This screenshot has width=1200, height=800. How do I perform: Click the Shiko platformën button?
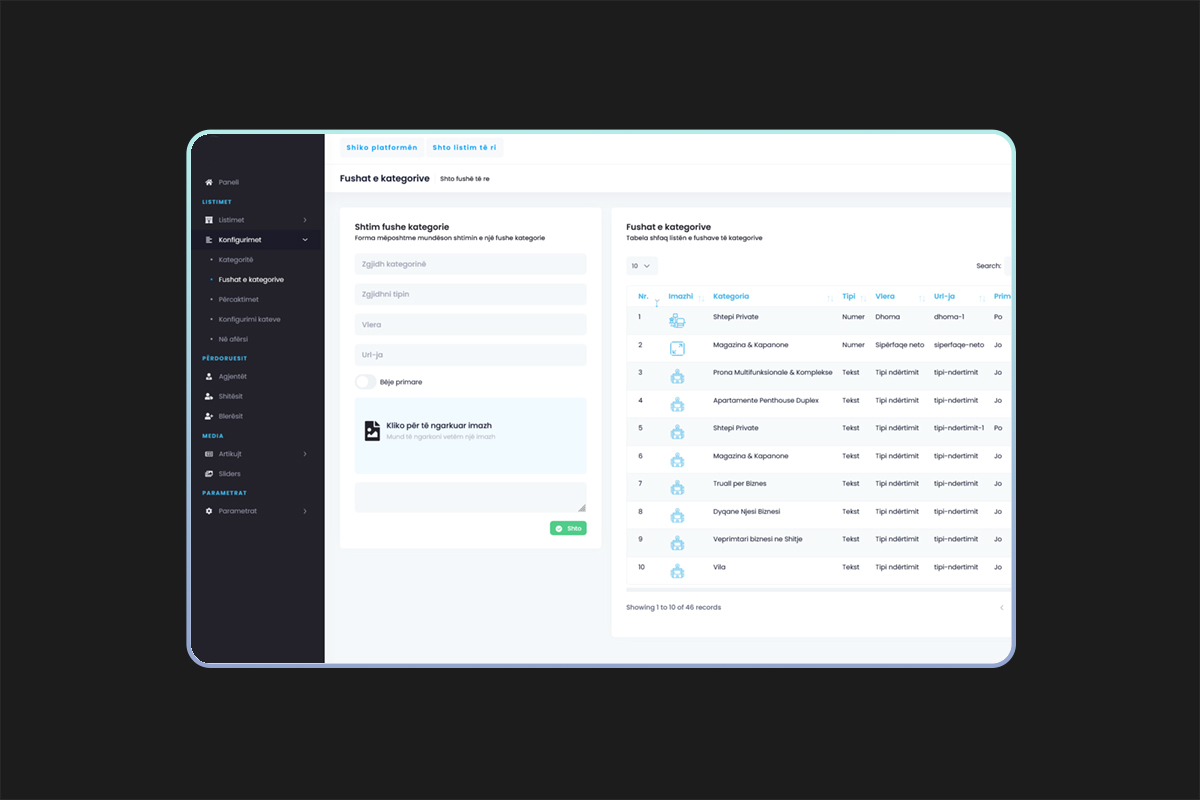[381, 148]
